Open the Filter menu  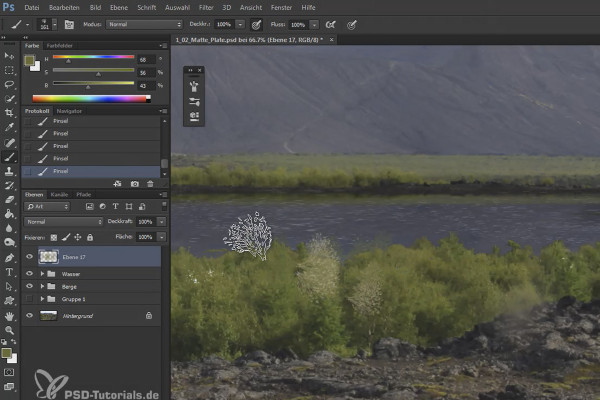point(206,7)
